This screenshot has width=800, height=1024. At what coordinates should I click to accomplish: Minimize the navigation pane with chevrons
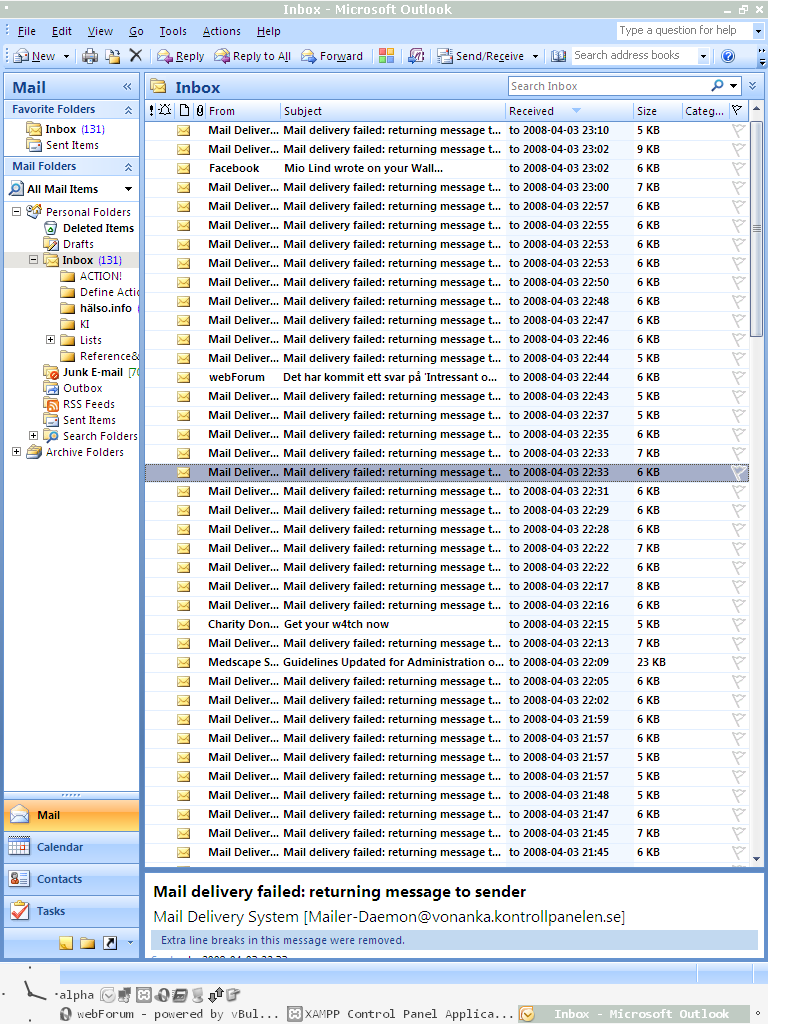pos(127,87)
